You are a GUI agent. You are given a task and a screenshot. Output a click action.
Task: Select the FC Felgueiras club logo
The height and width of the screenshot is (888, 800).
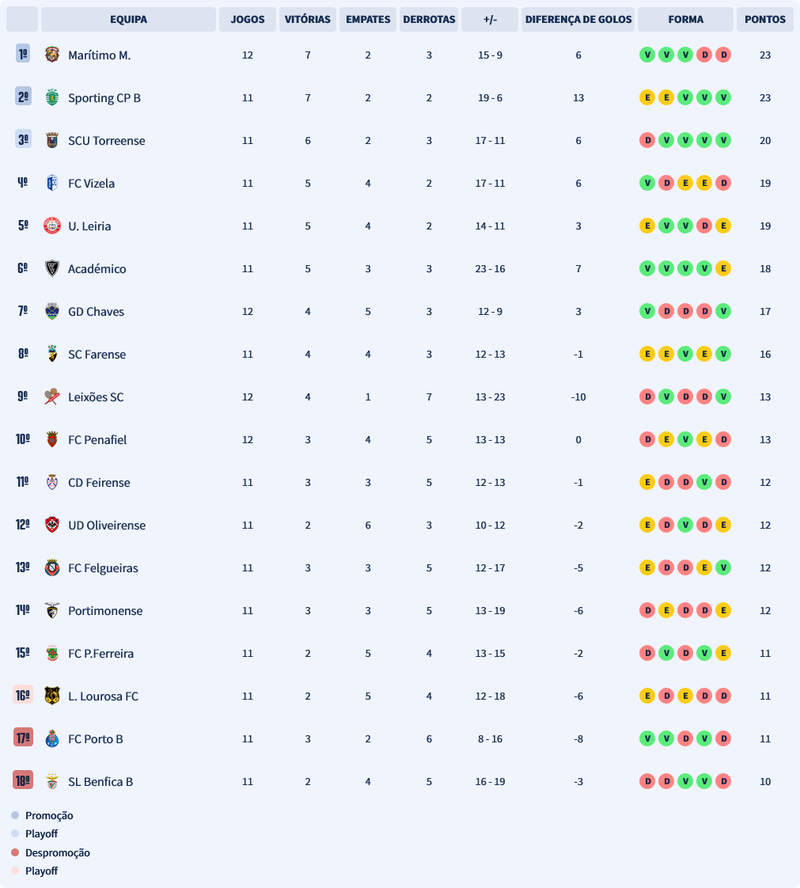(52, 568)
